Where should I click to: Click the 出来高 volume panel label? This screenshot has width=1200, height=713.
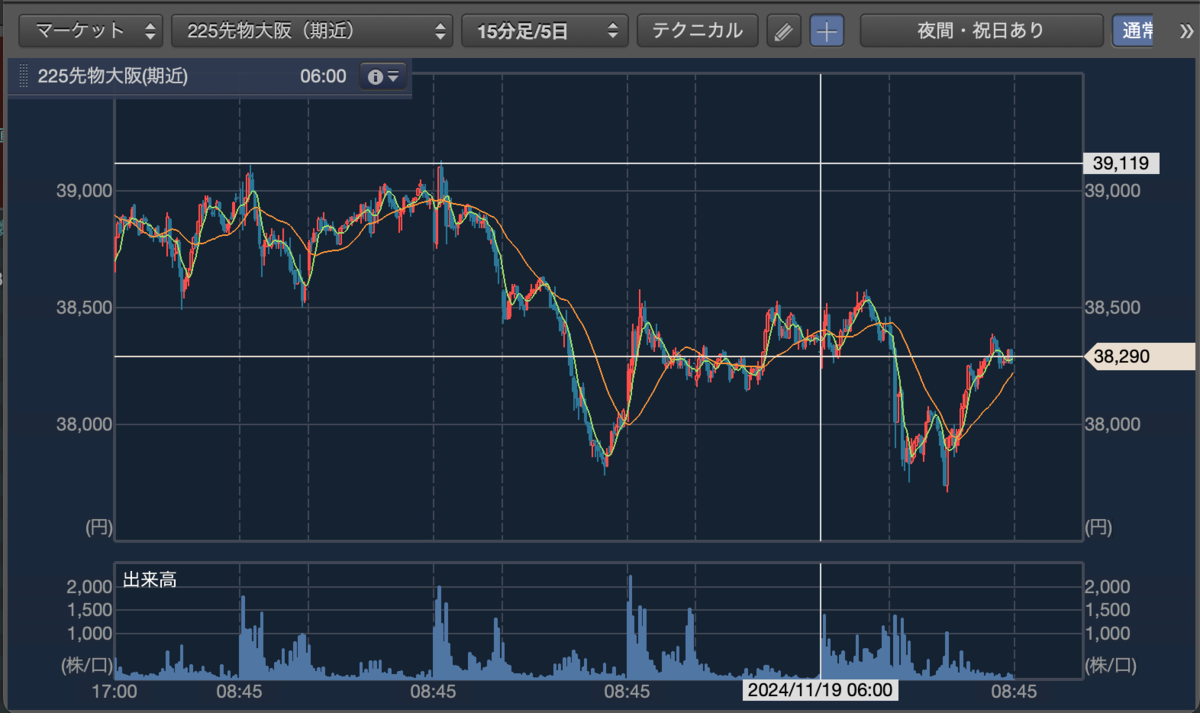pyautogui.click(x=150, y=579)
